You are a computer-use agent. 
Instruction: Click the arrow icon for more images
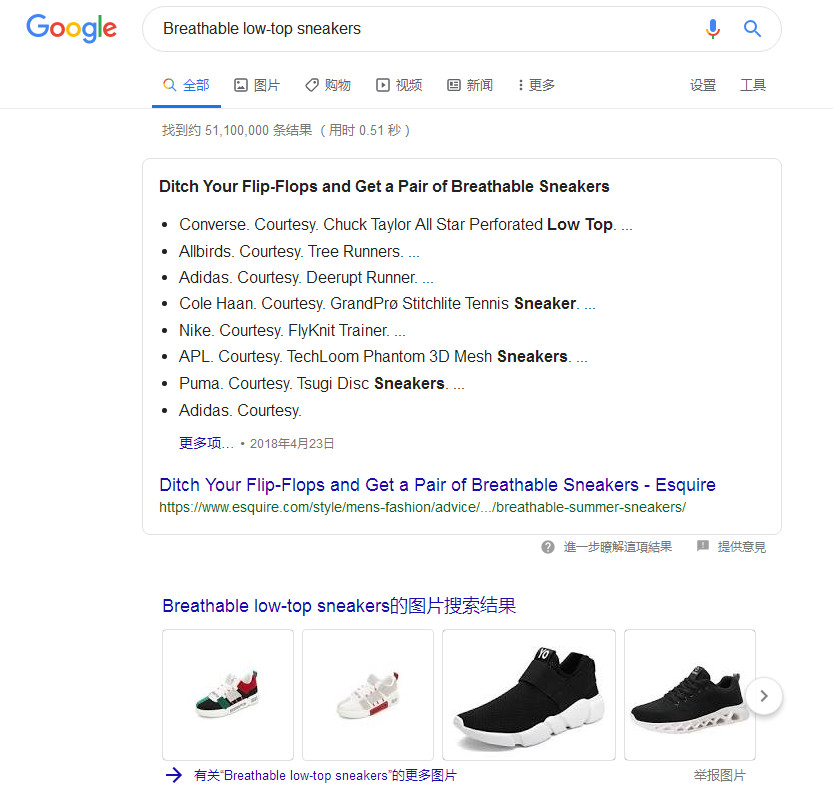pos(173,775)
